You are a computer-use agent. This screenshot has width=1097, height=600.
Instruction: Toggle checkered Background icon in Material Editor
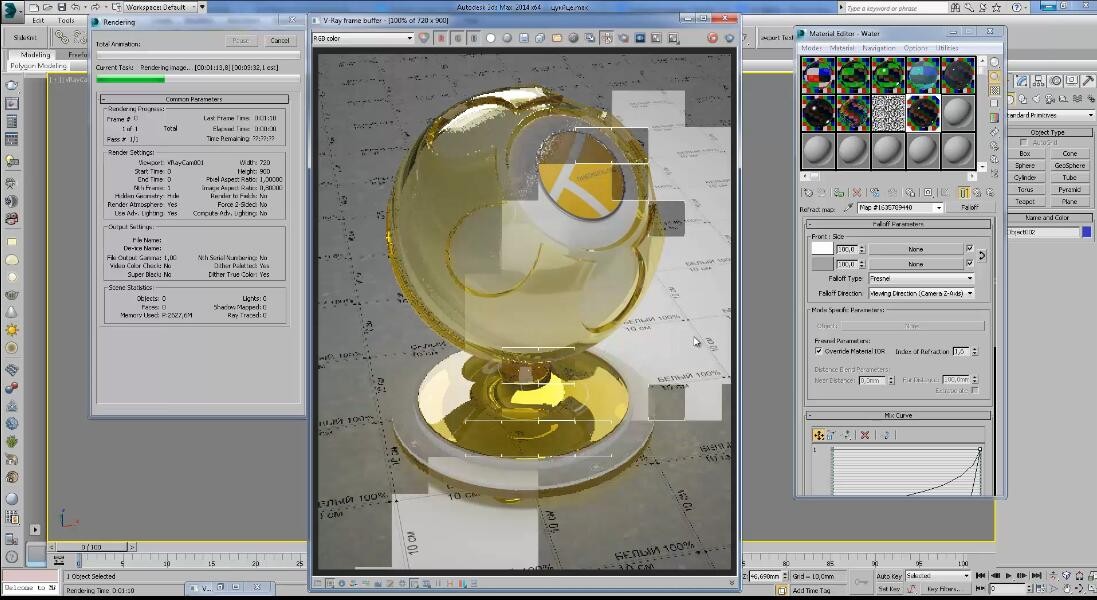click(x=994, y=90)
